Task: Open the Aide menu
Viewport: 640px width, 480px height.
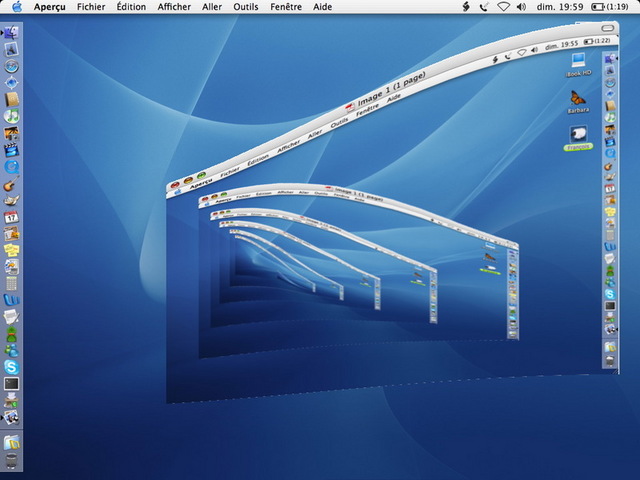Action: click(x=322, y=7)
